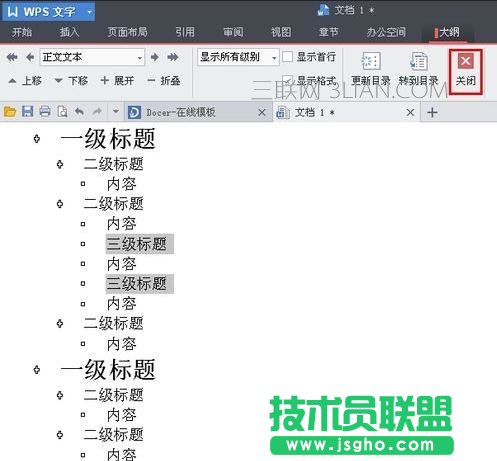497x461 pixels.
Task: Select the first highlighted 三级标题 line
Action: point(140,244)
